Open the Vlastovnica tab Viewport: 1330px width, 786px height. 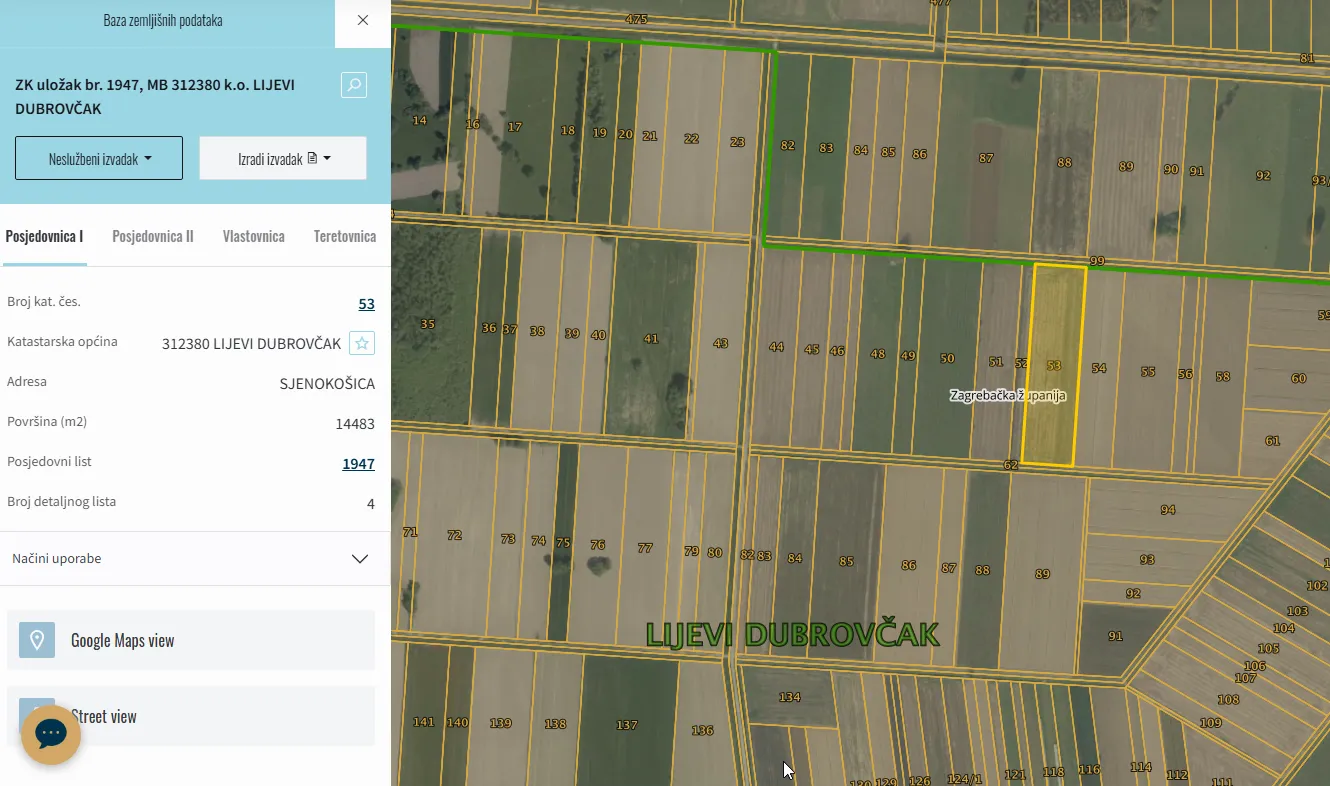(x=254, y=237)
